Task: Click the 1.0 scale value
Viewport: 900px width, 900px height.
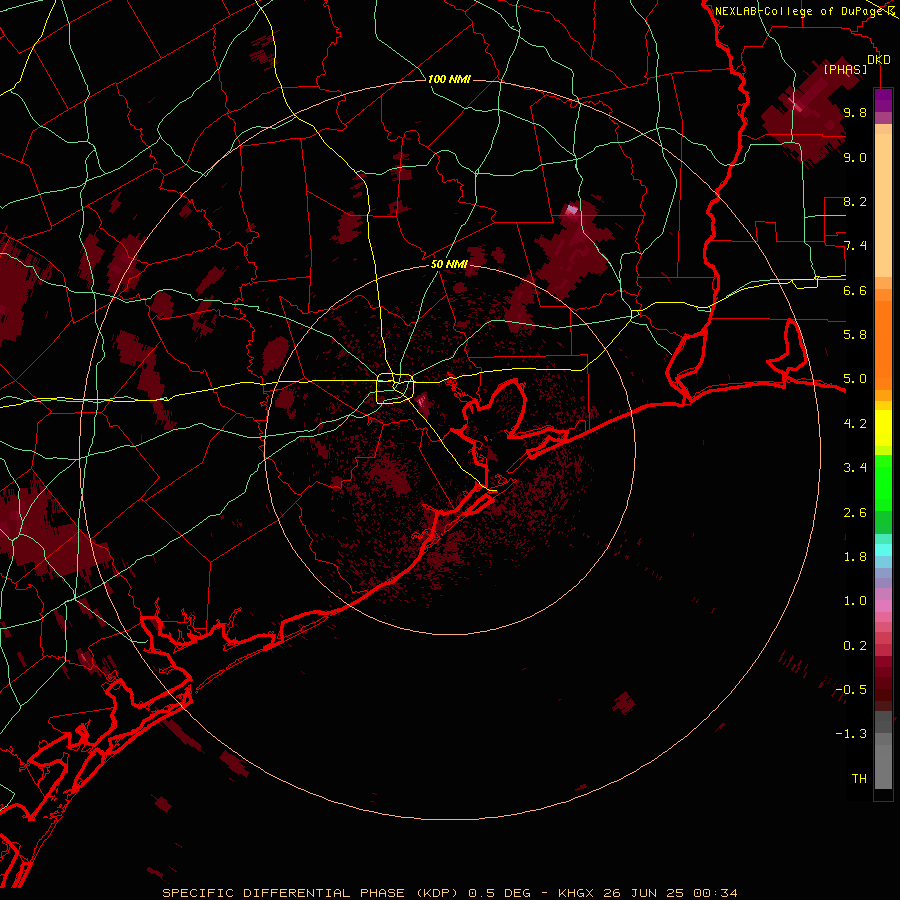Action: pos(855,600)
